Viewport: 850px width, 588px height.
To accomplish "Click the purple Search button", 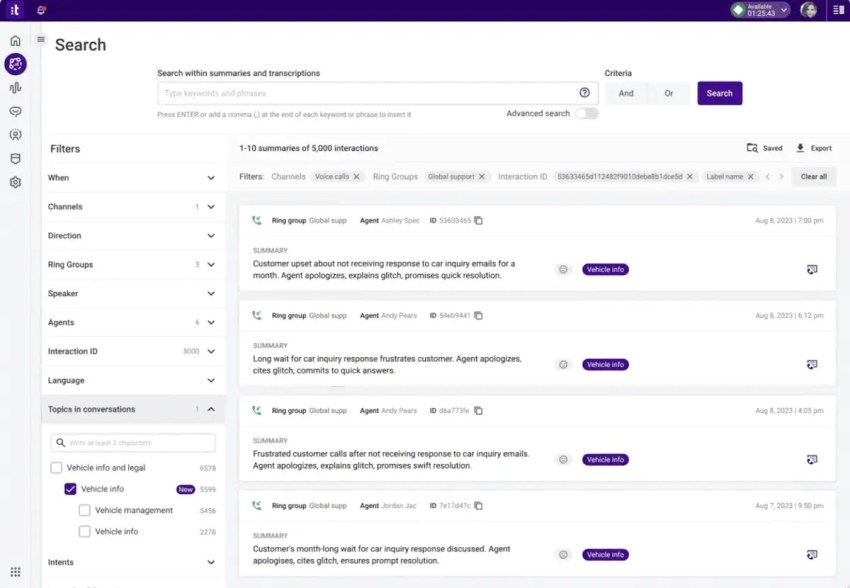I will click(x=719, y=93).
